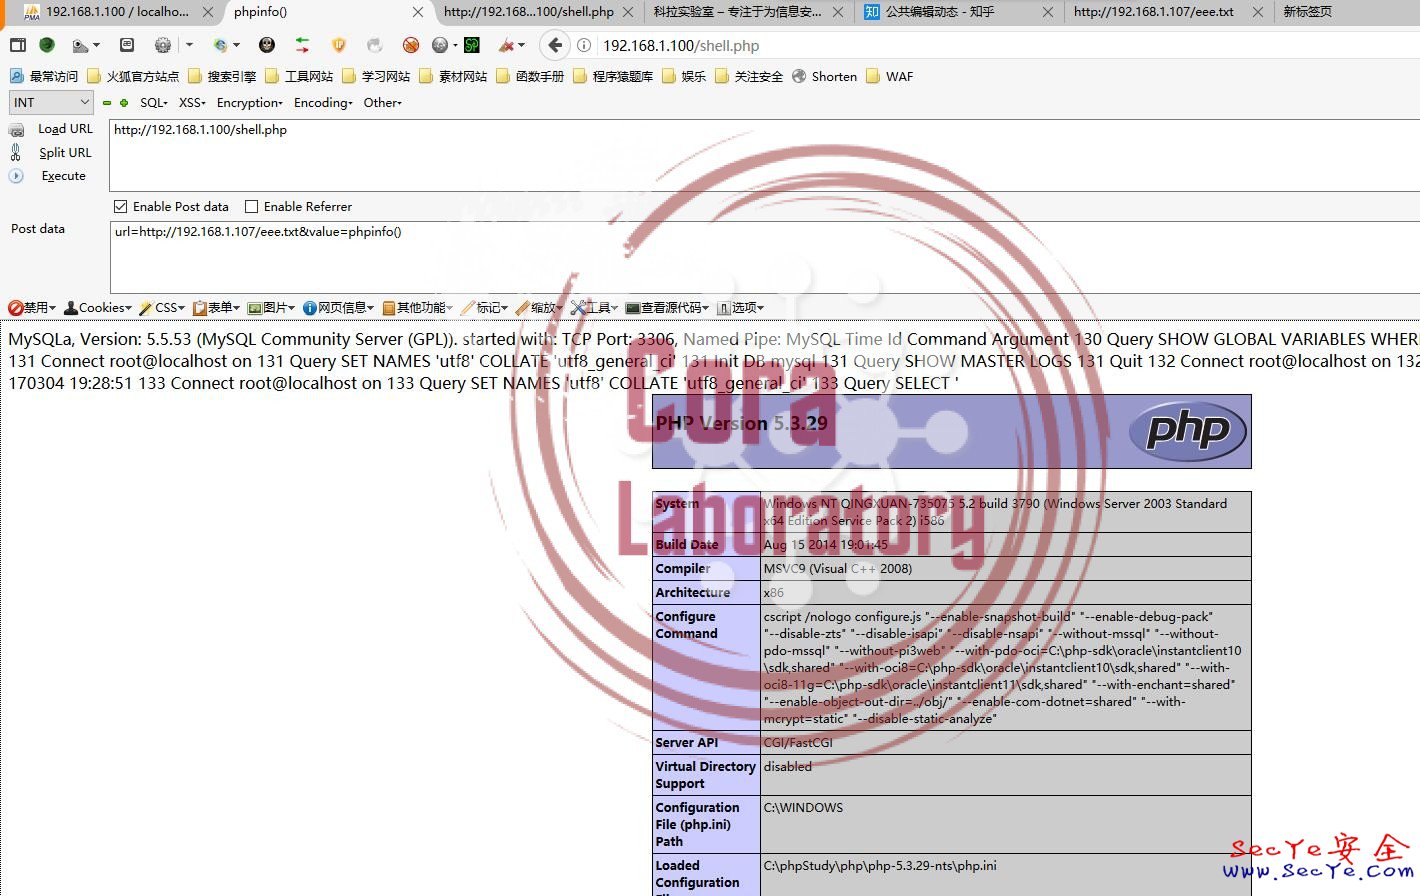Screen dimensions: 1420x896
Task: Click the Load URL button label
Action: click(x=65, y=129)
